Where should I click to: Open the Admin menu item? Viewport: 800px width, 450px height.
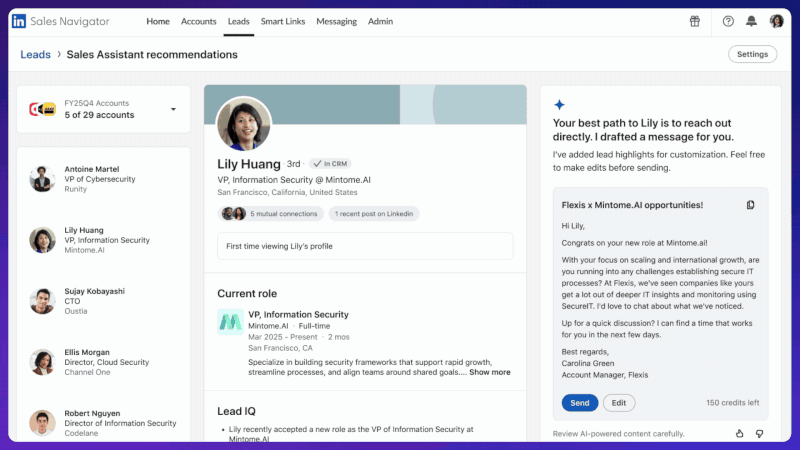pos(380,21)
